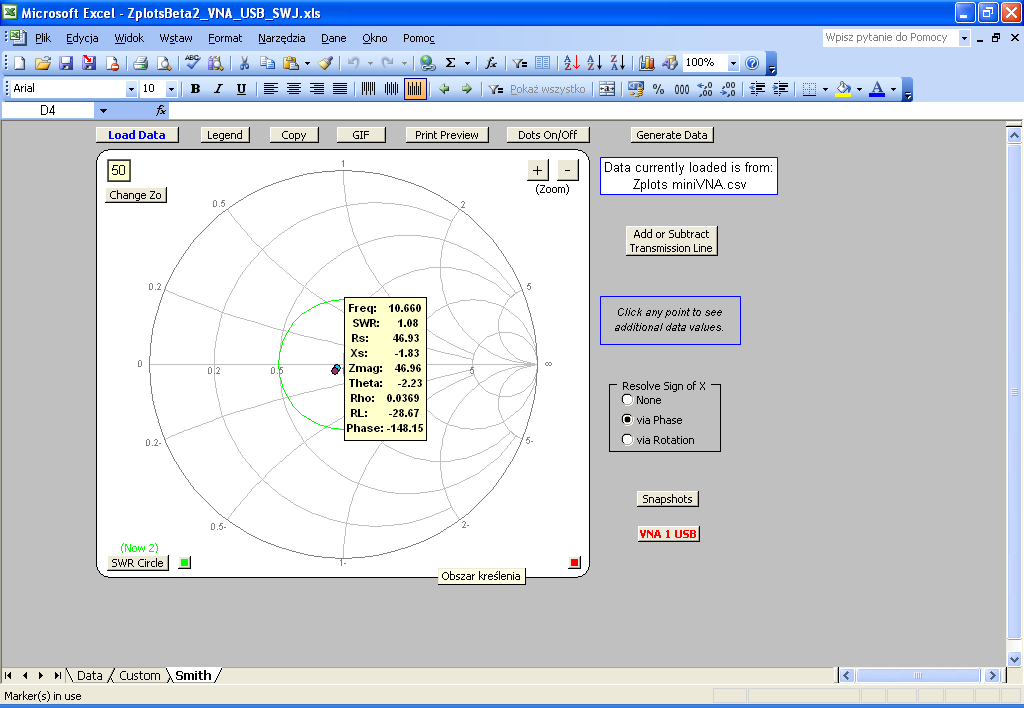Open the Chart Wizard icon
The width and height of the screenshot is (1024, 708).
click(x=647, y=63)
